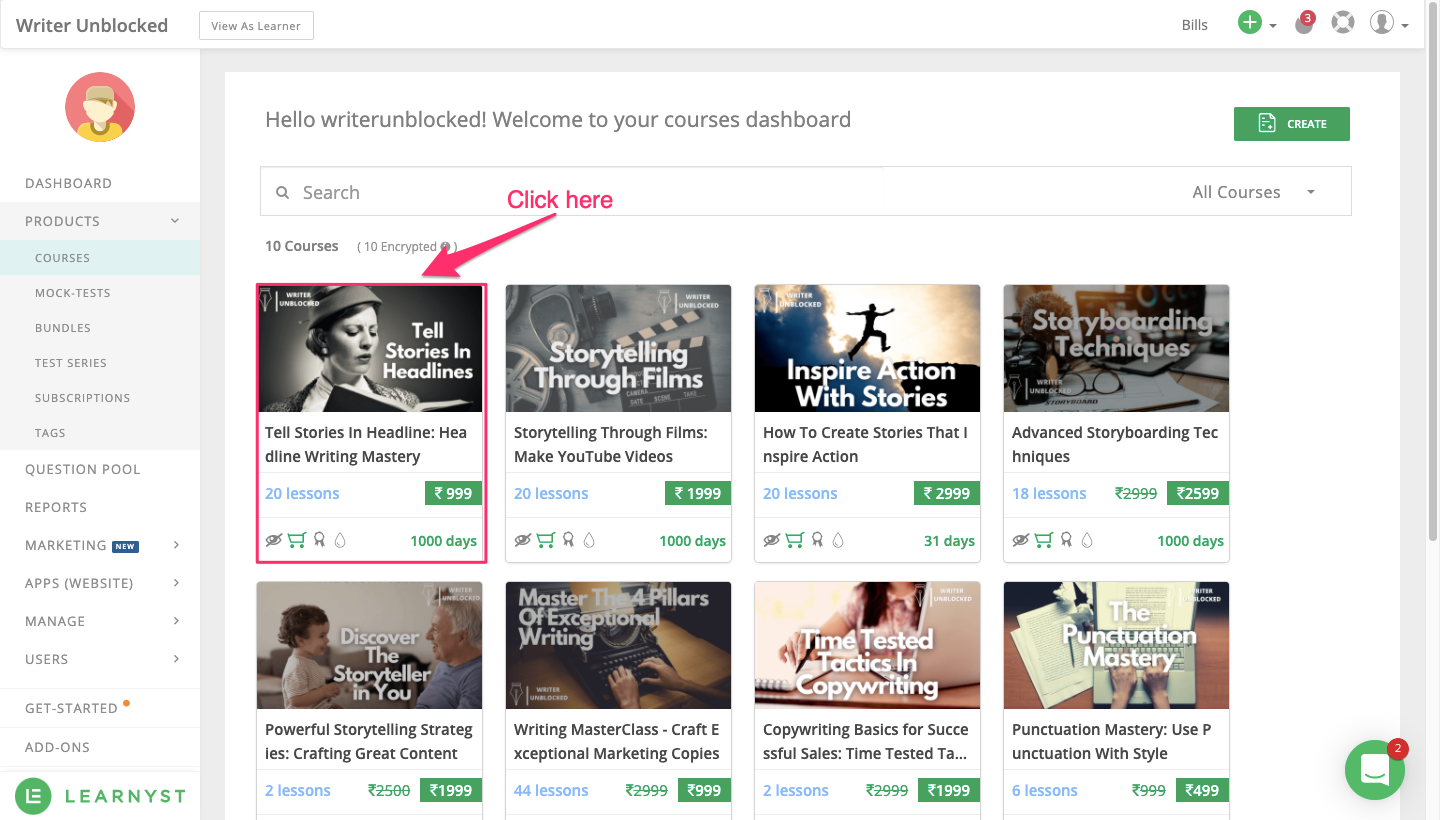Click the encrypted info question icon
This screenshot has height=820, width=1440.
click(446, 246)
